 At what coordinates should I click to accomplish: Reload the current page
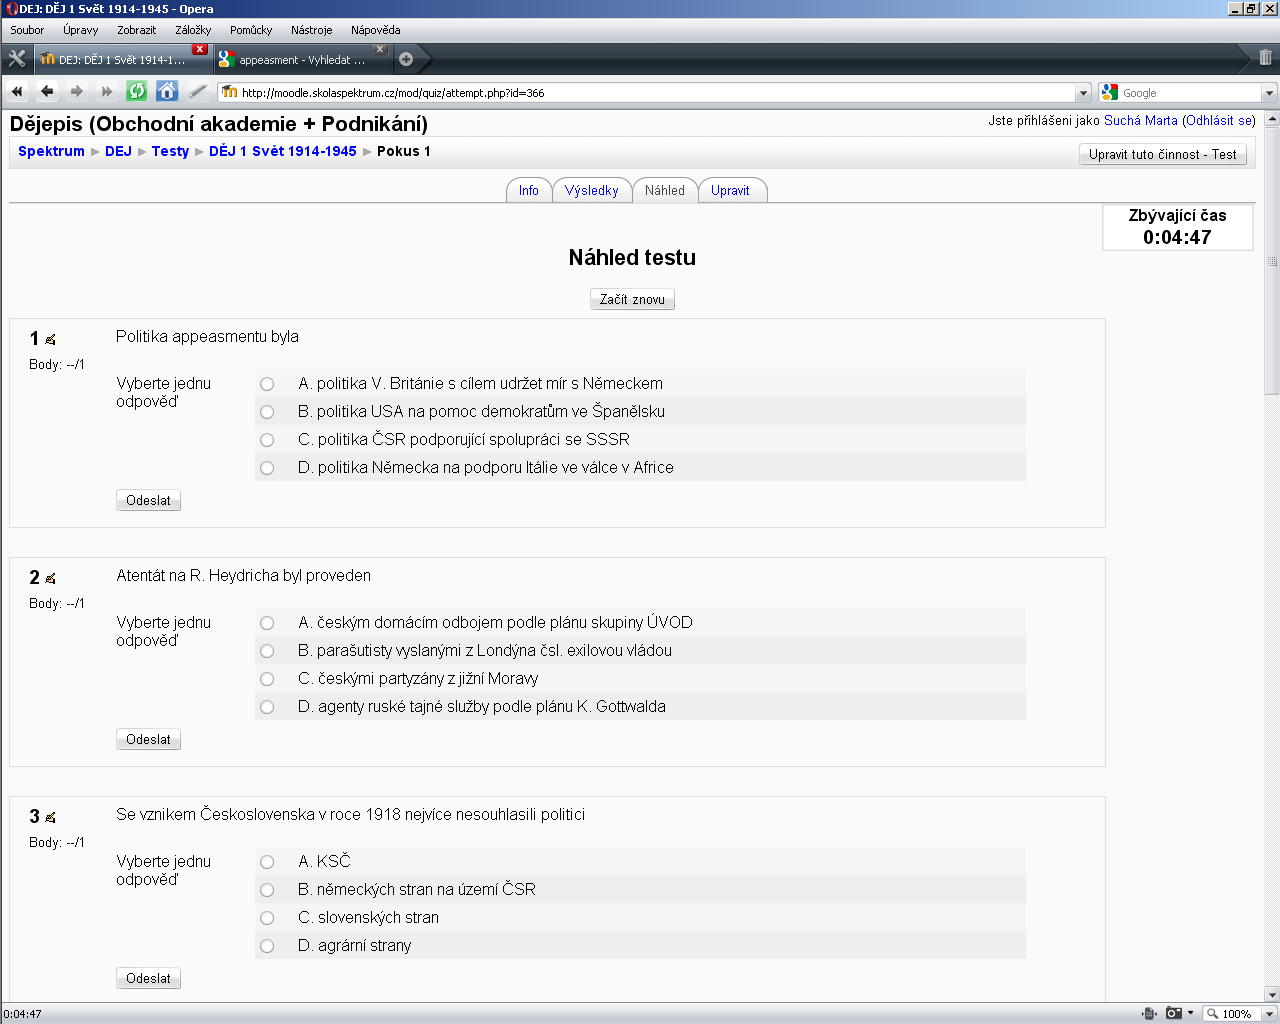click(x=137, y=91)
